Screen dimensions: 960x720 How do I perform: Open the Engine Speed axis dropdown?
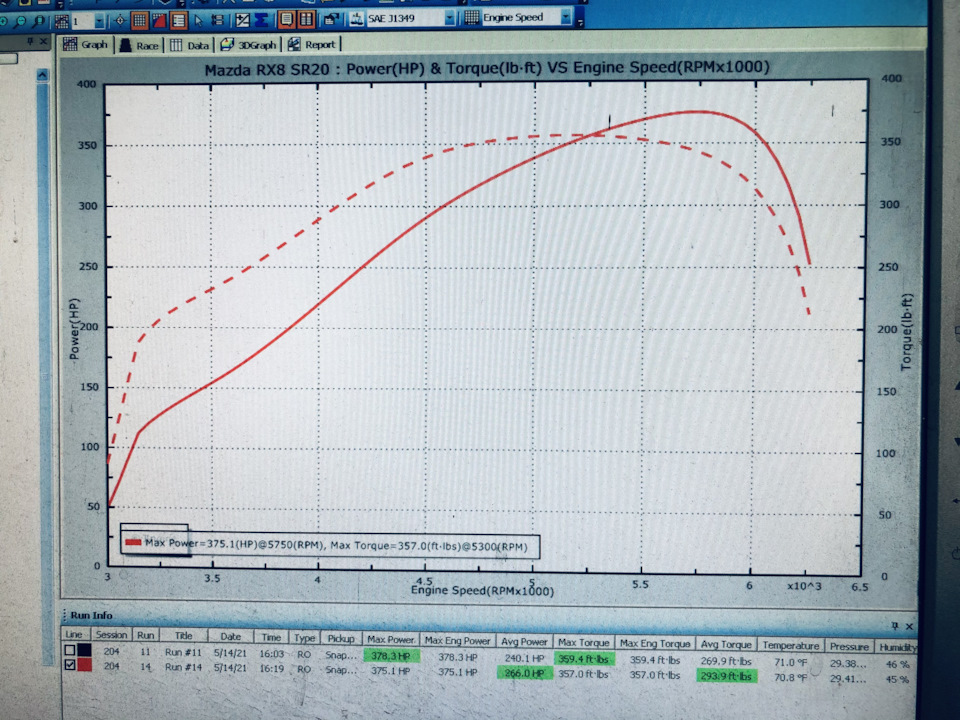(x=566, y=17)
